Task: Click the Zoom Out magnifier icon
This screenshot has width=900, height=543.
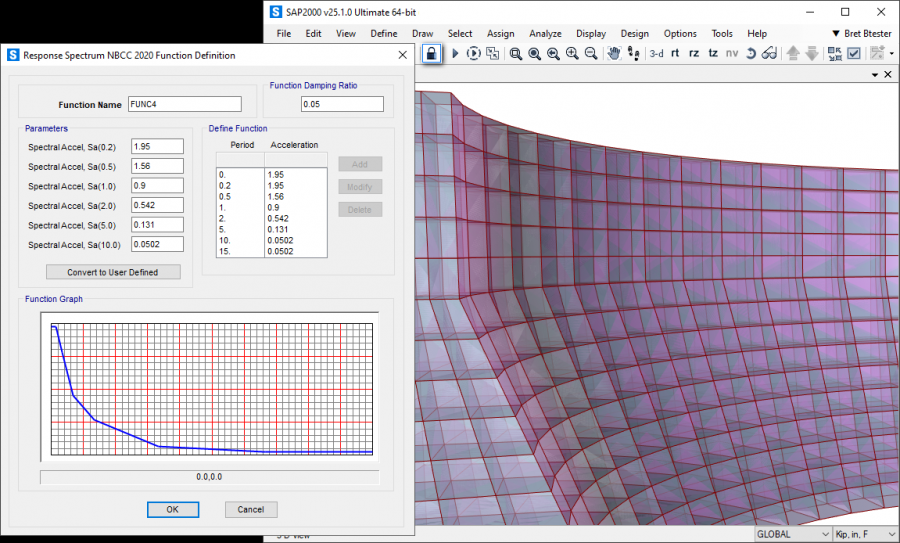Action: coord(591,53)
